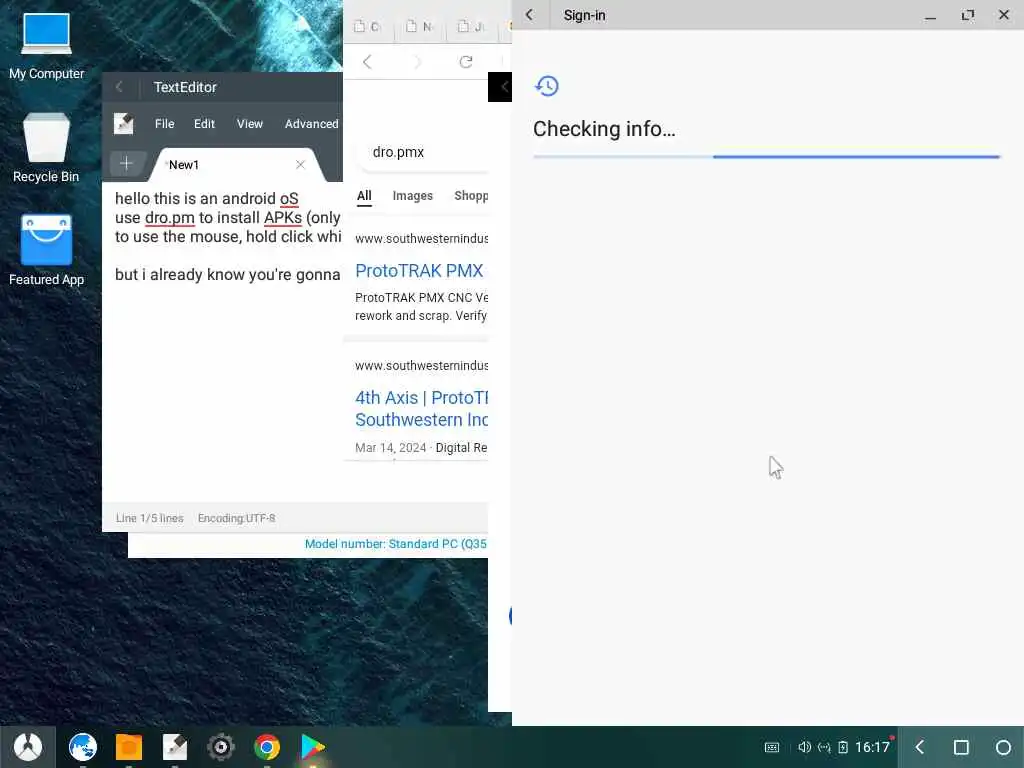The width and height of the screenshot is (1024, 768).
Task: Click the keyboard tray icon
Action: point(772,747)
